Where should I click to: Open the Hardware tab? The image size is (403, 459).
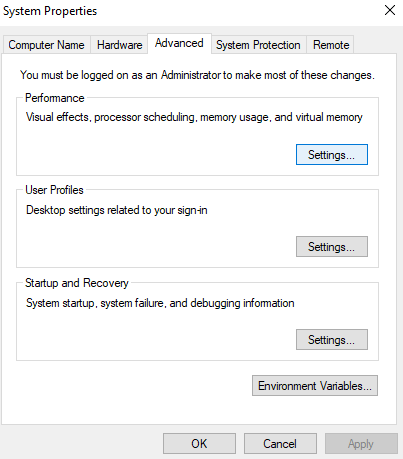pyautogui.click(x=119, y=45)
